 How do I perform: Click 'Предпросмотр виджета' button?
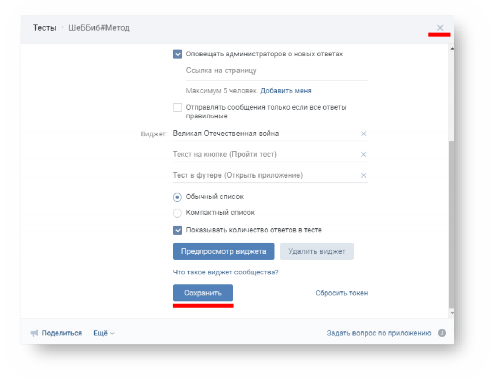[x=223, y=251]
